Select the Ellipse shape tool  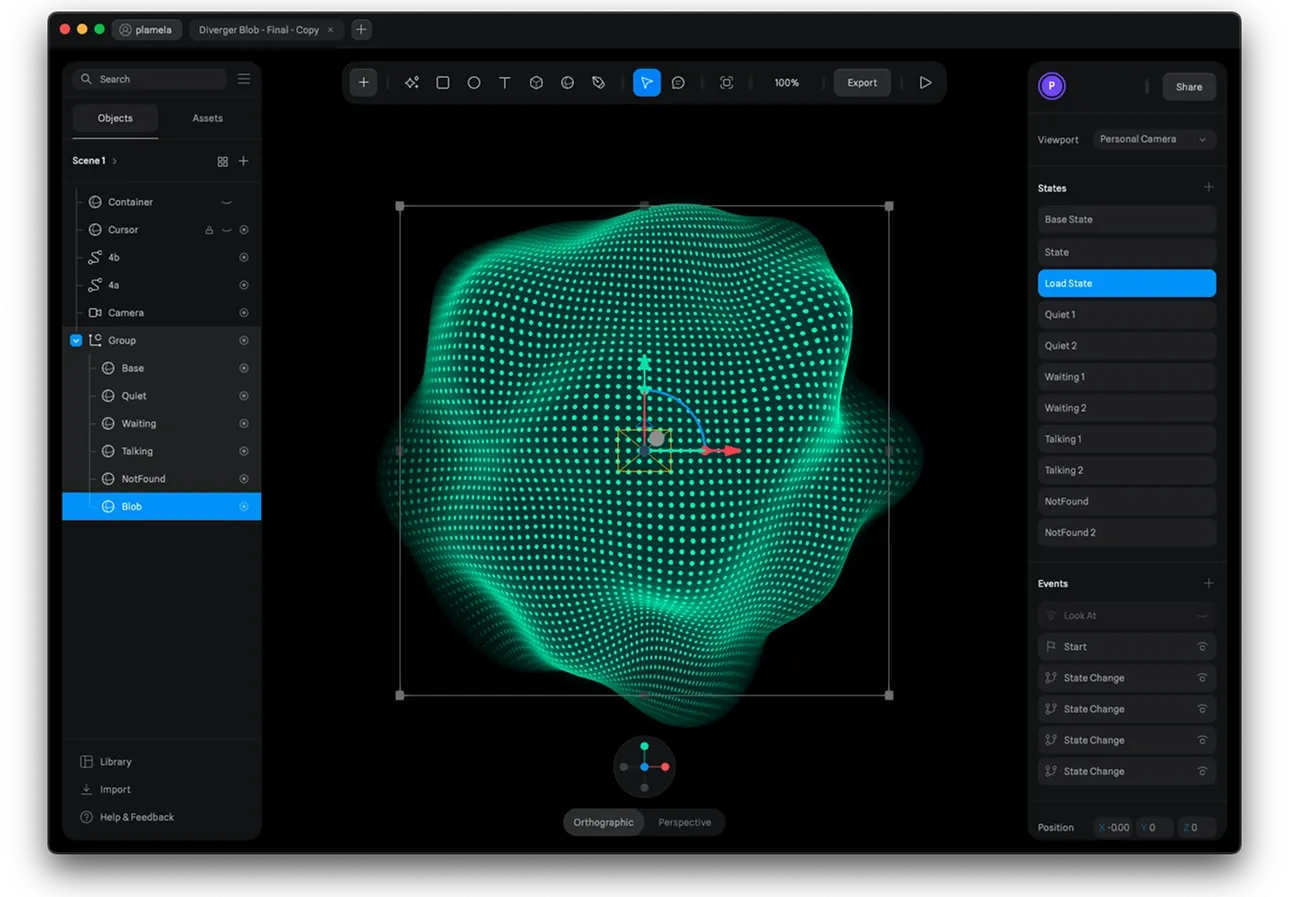click(474, 83)
